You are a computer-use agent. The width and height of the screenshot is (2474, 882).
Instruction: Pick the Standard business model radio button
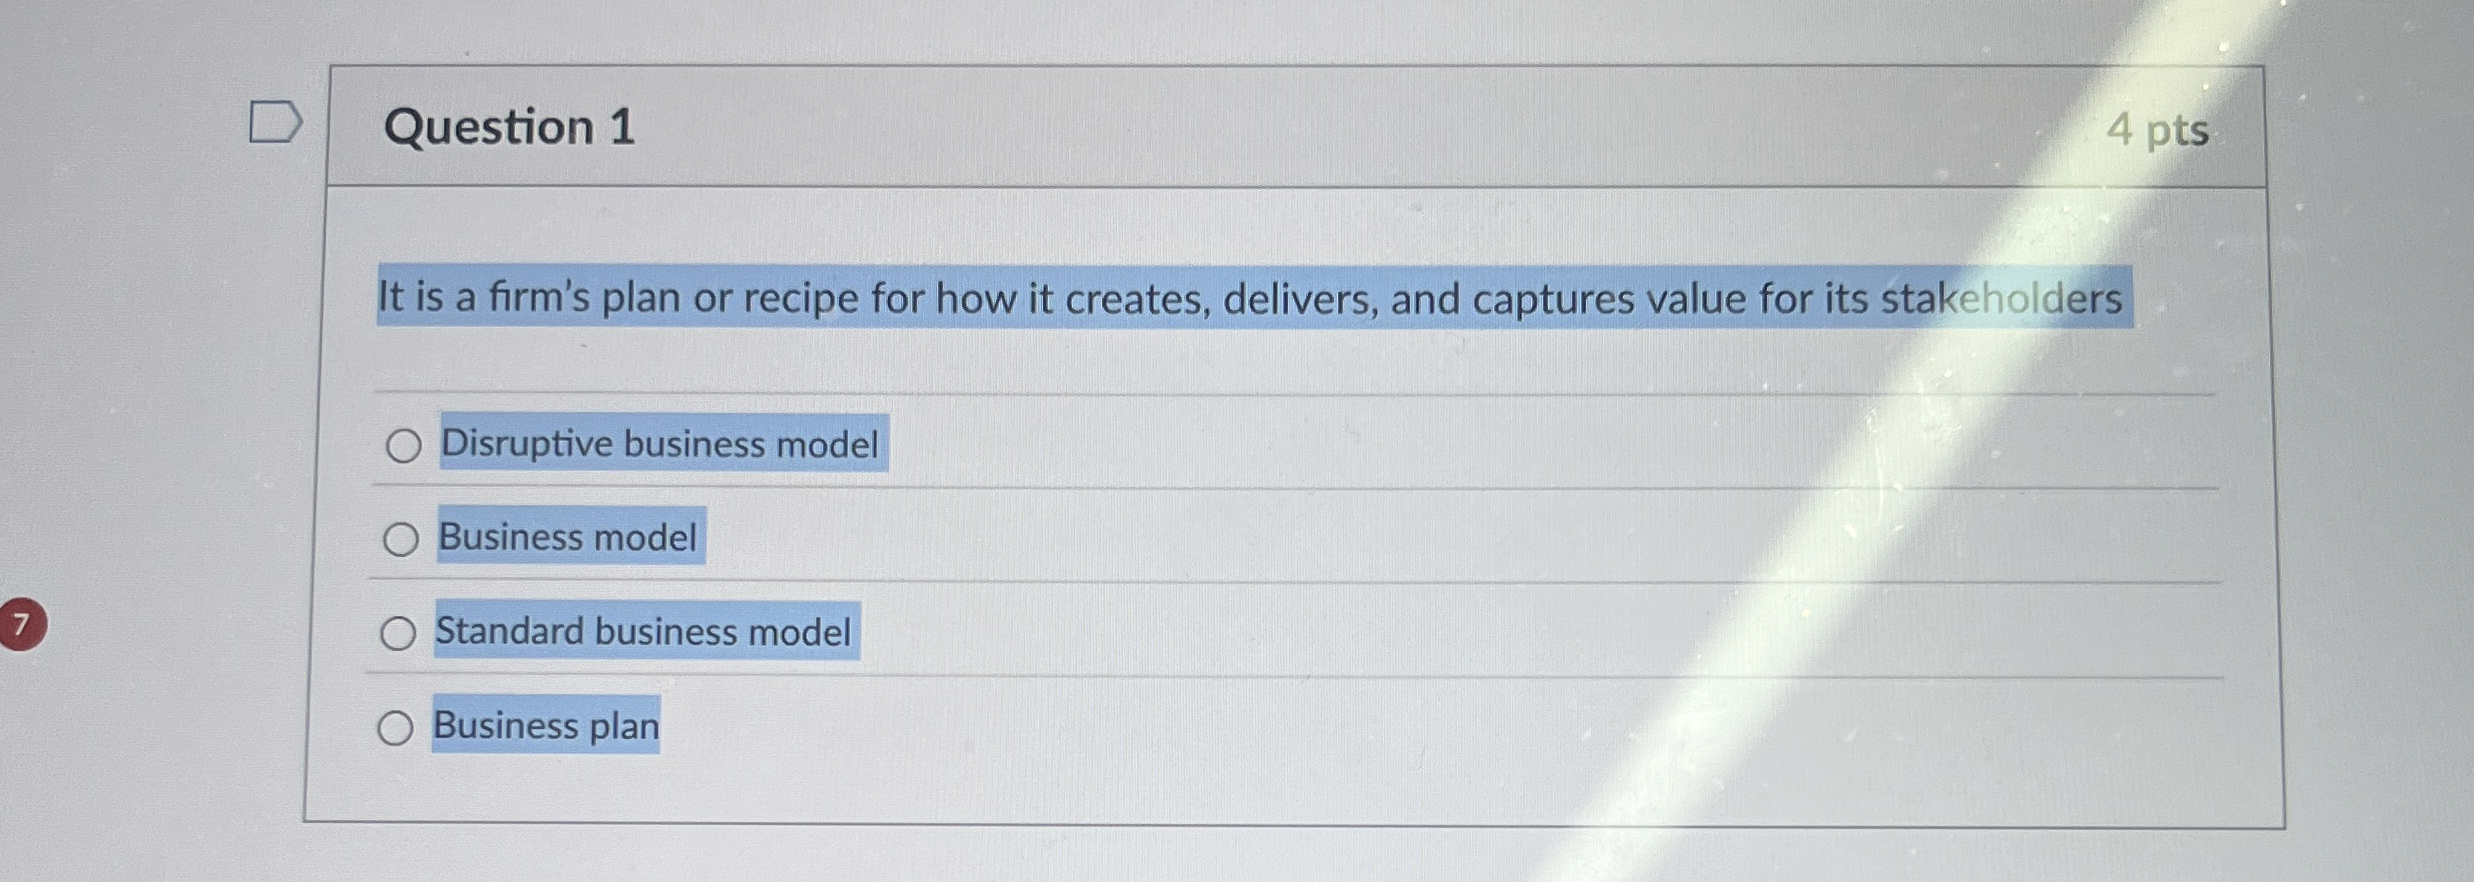click(x=398, y=633)
